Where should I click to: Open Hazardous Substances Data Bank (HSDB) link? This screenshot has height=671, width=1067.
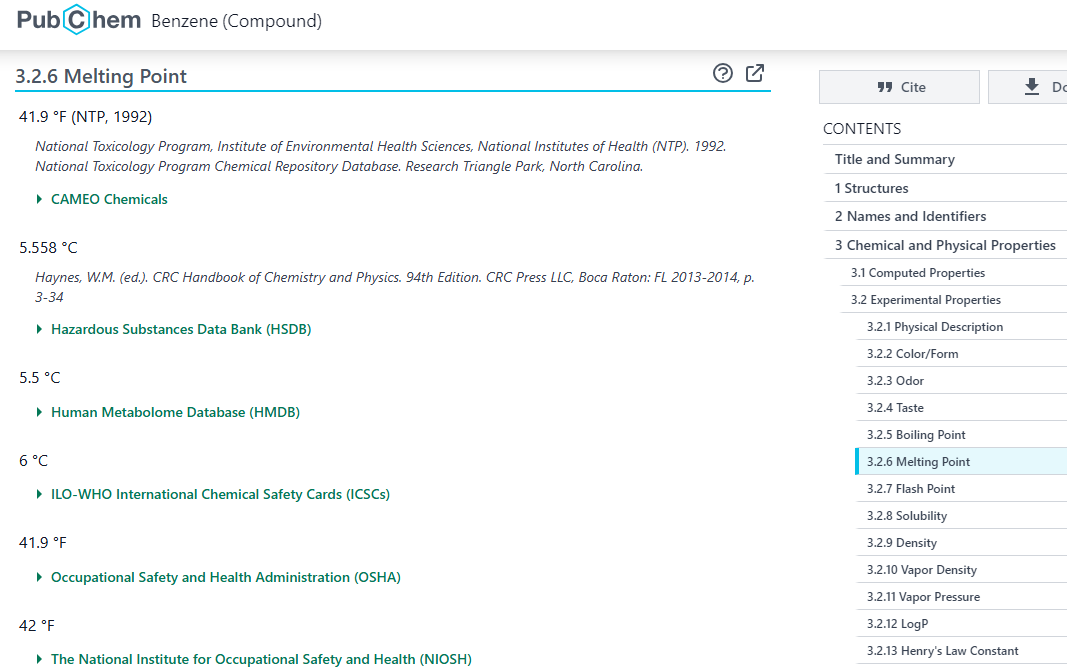[x=181, y=329]
